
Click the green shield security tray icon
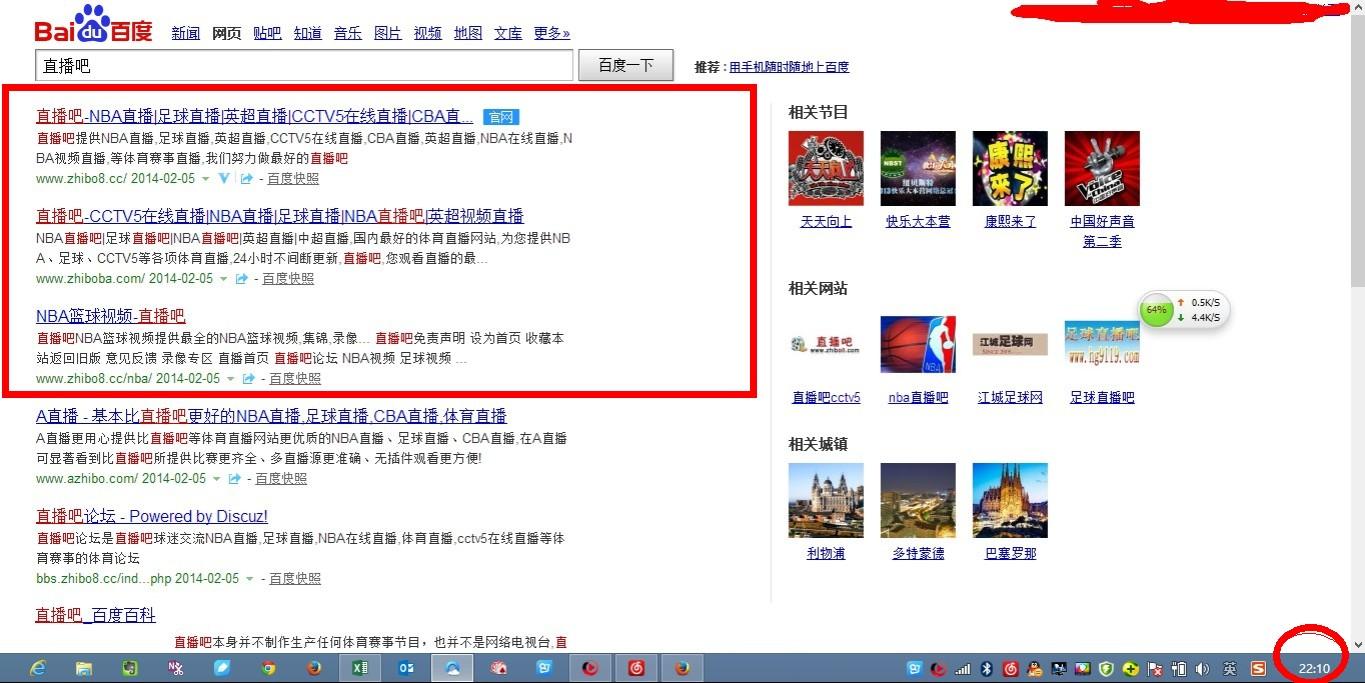tap(1106, 669)
